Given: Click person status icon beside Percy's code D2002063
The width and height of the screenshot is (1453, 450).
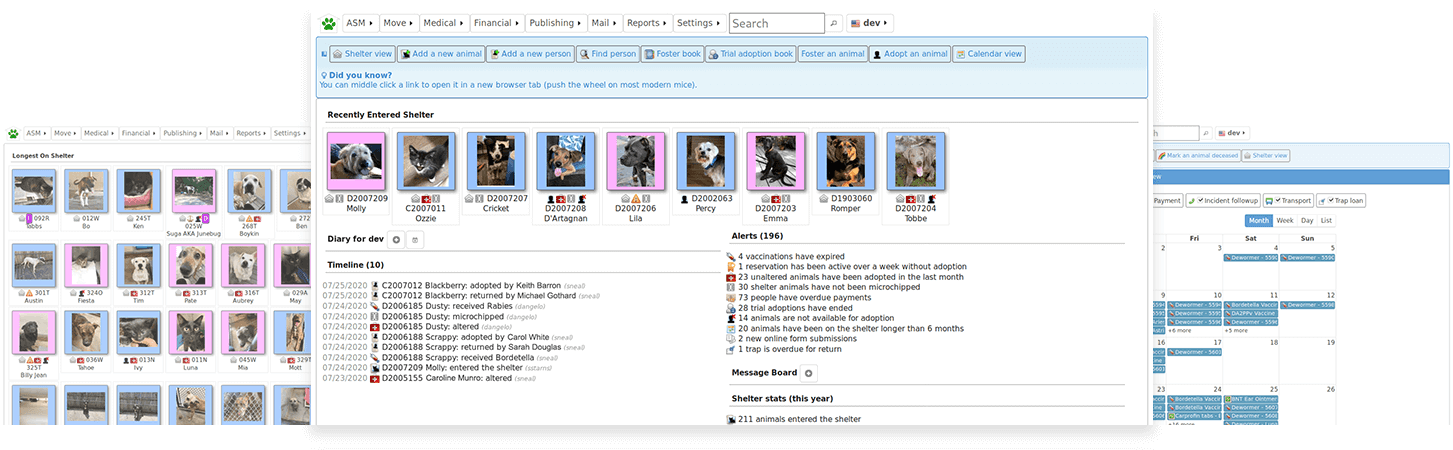Looking at the screenshot, I should pyautogui.click(x=685, y=198).
